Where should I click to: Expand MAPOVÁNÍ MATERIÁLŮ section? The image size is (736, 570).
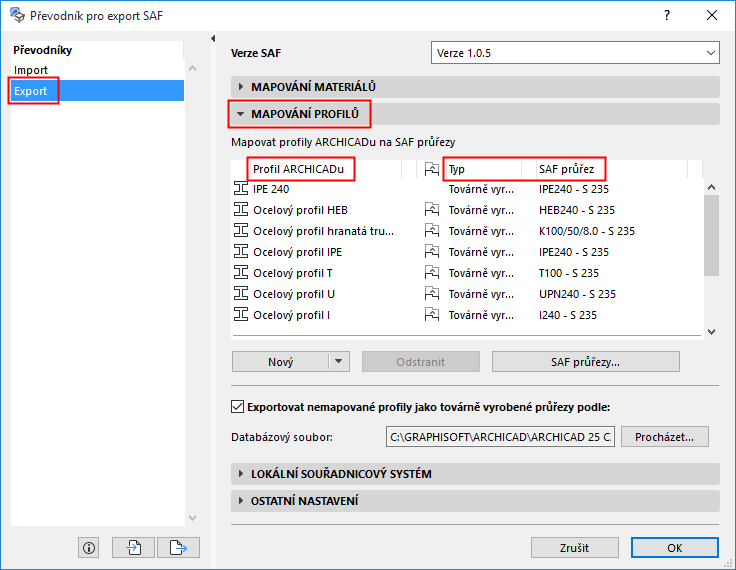(x=475, y=87)
